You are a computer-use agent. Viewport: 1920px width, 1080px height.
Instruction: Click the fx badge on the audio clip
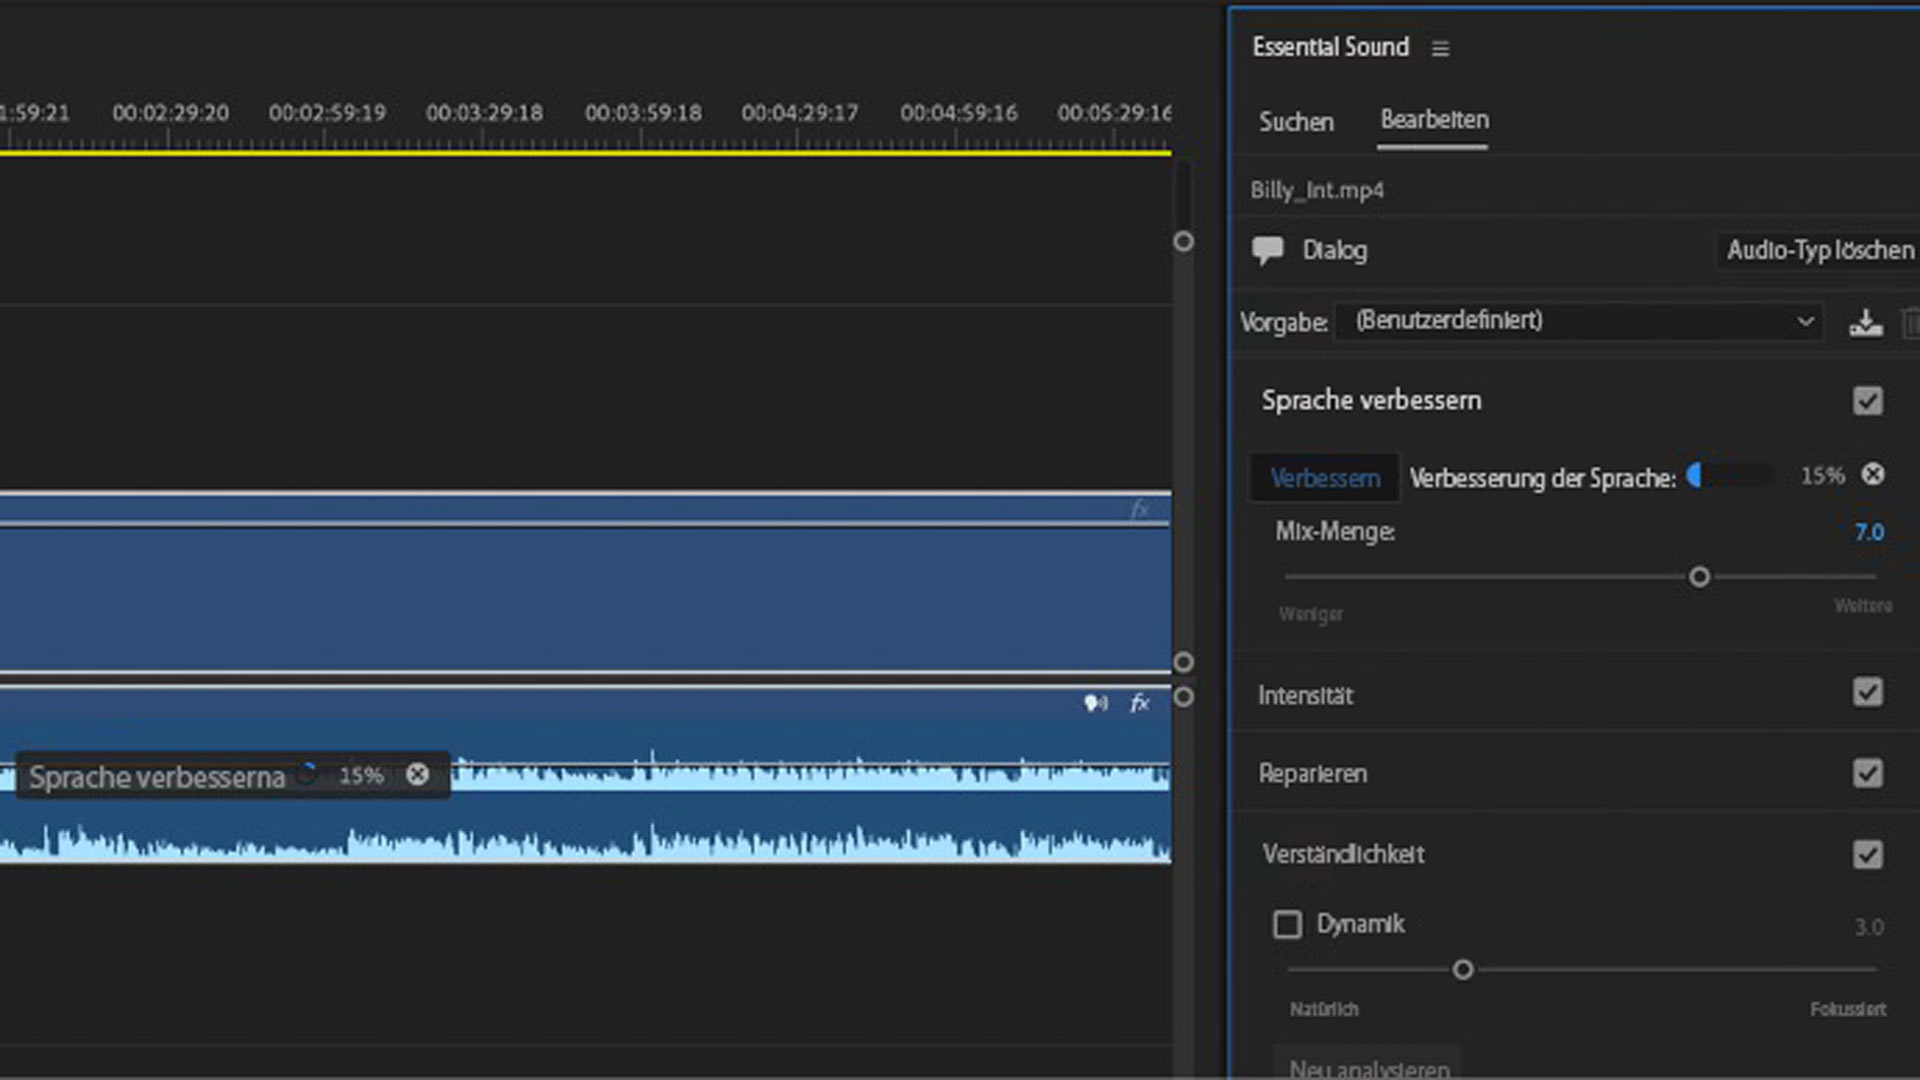[1139, 703]
